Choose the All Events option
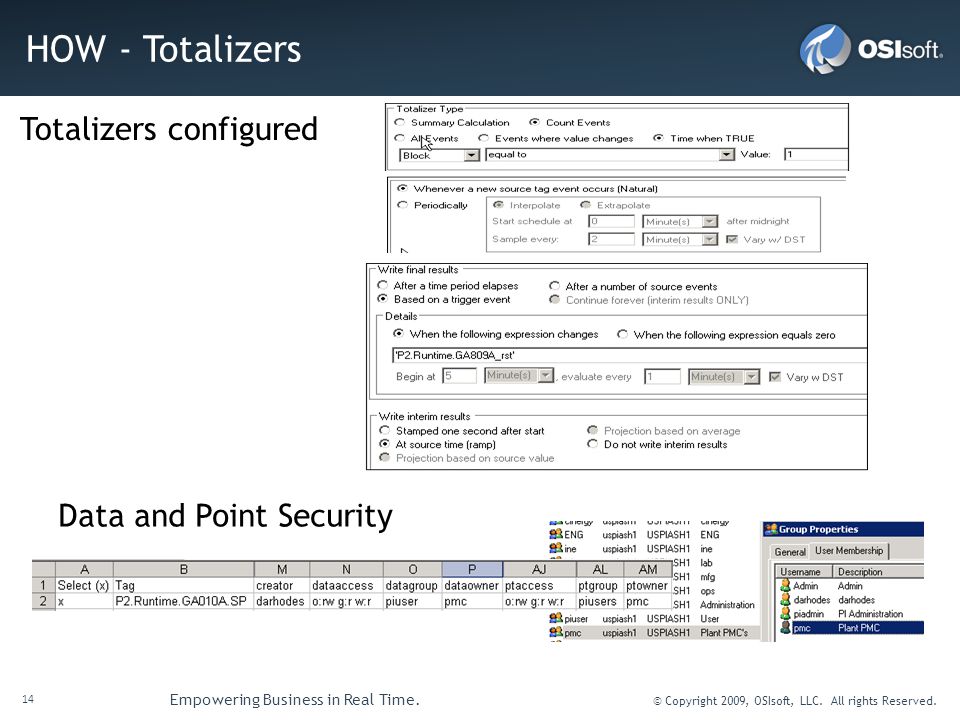The height and width of the screenshot is (720, 960). point(400,138)
